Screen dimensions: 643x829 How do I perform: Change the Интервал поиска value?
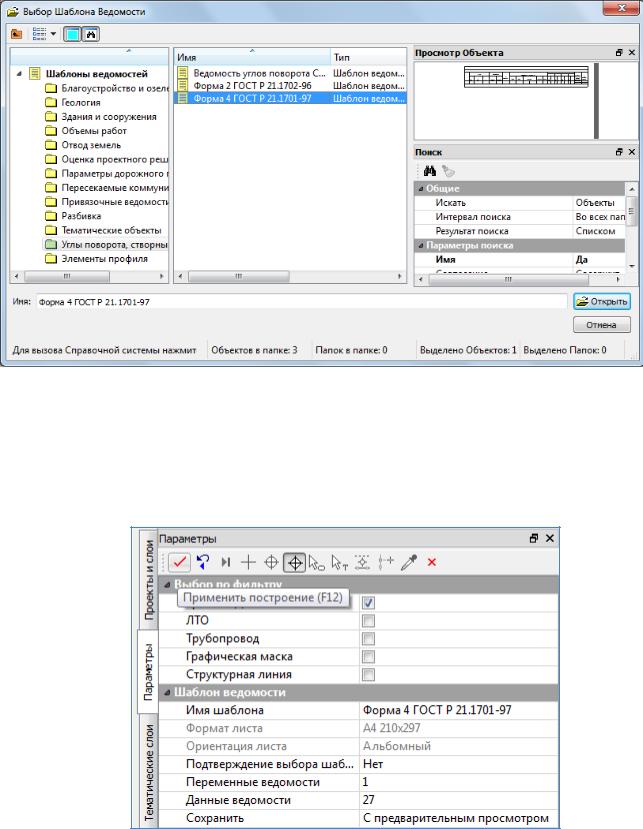point(599,217)
